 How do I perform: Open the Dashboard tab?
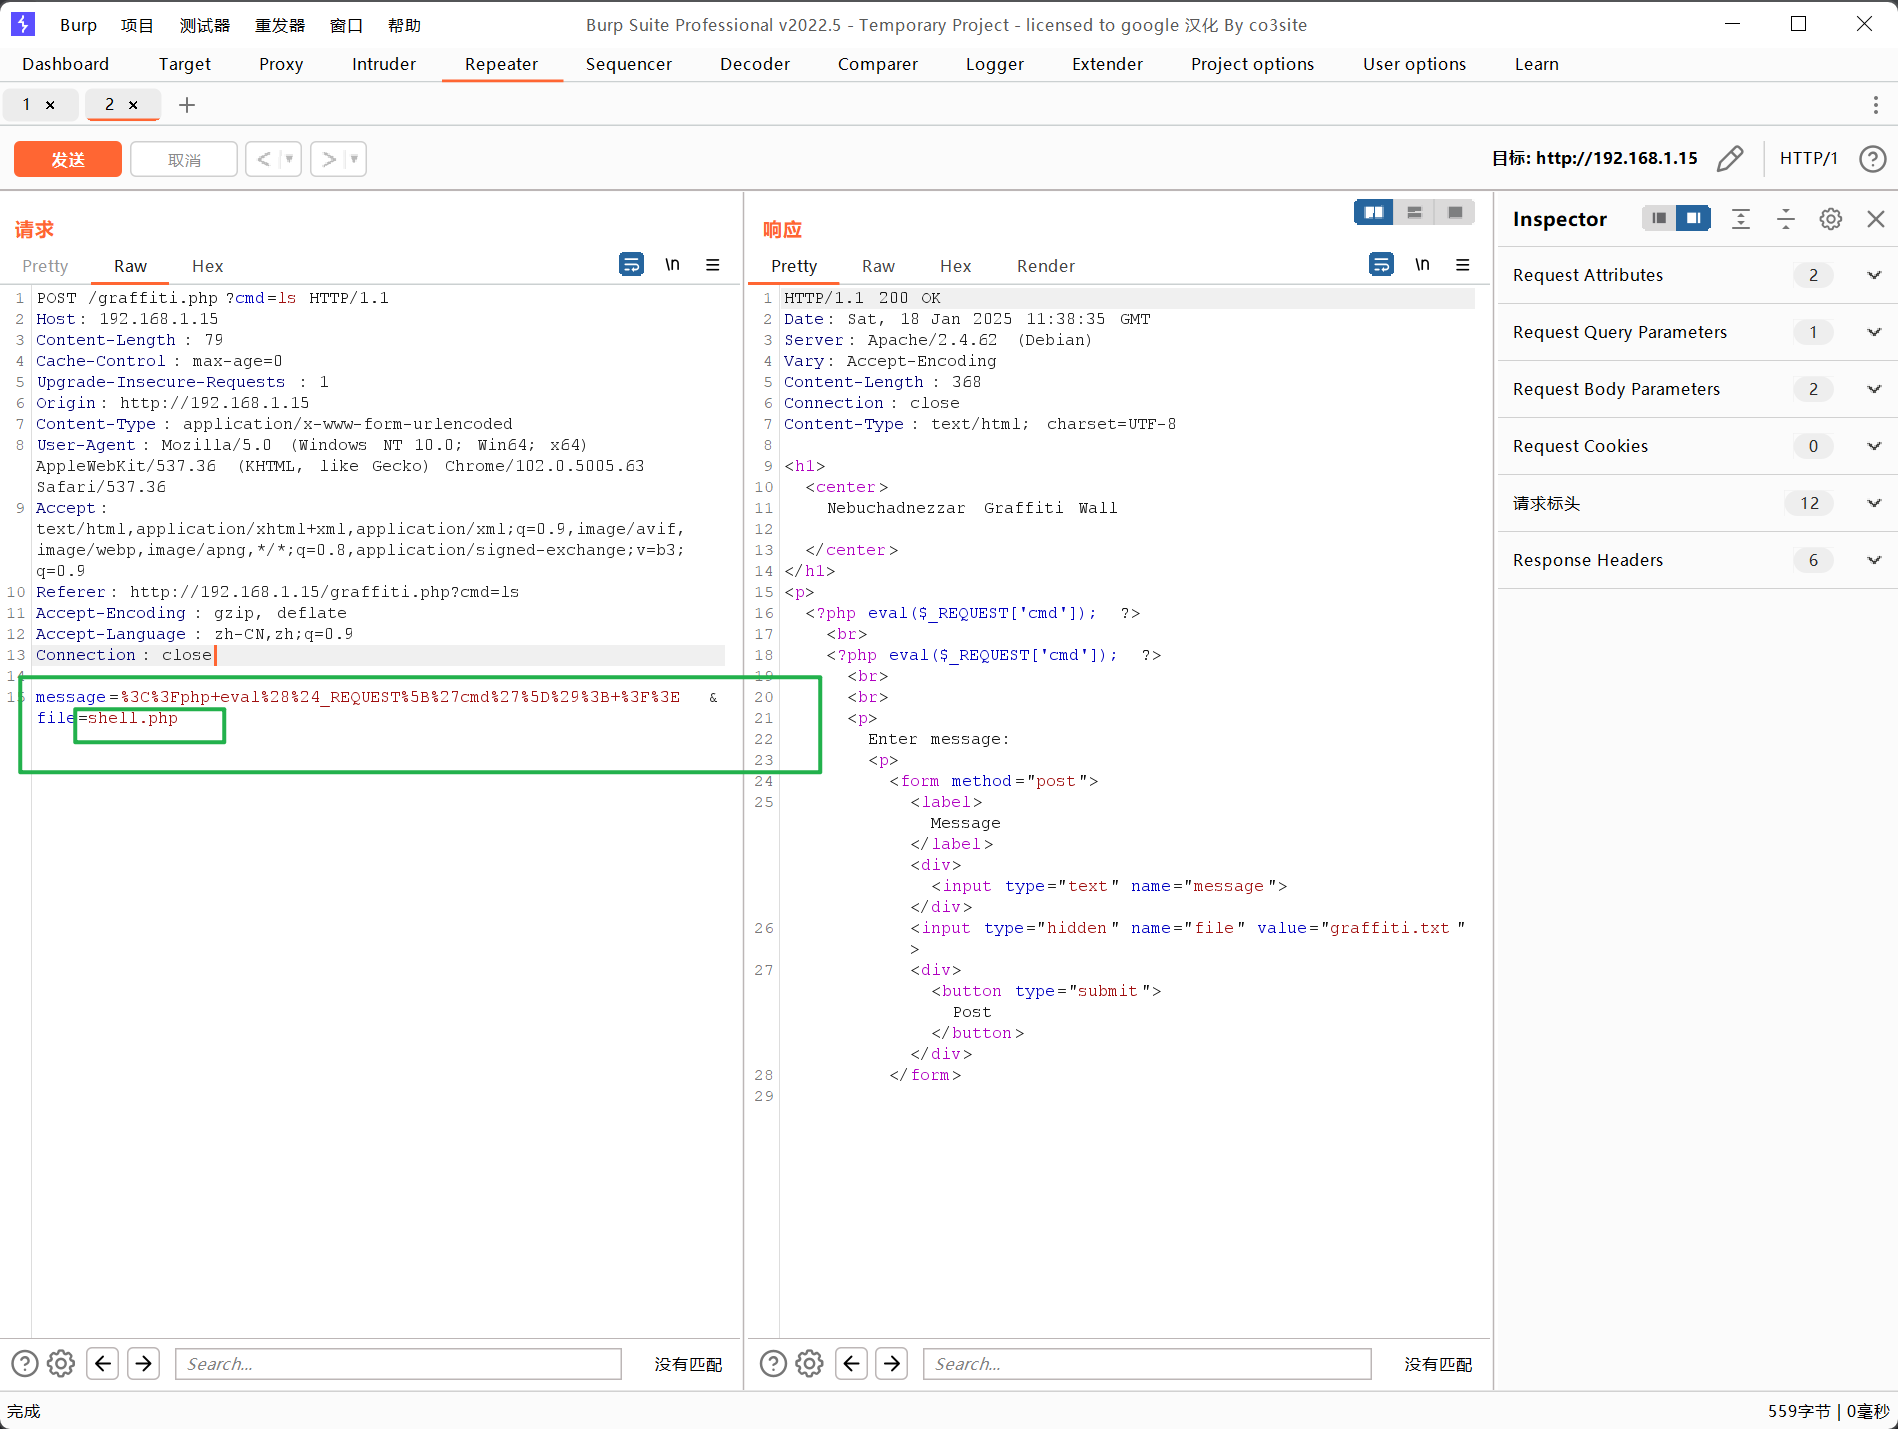pyautogui.click(x=65, y=64)
